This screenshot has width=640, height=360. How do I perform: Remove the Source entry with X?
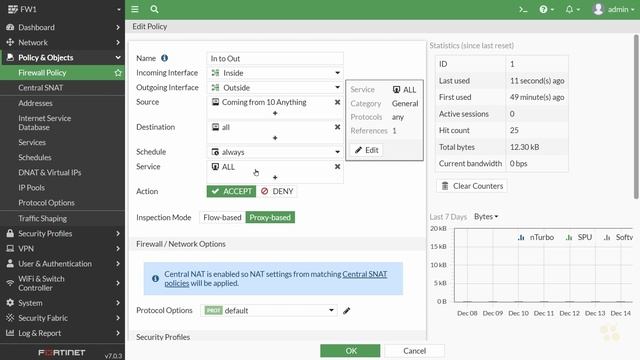tap(337, 102)
